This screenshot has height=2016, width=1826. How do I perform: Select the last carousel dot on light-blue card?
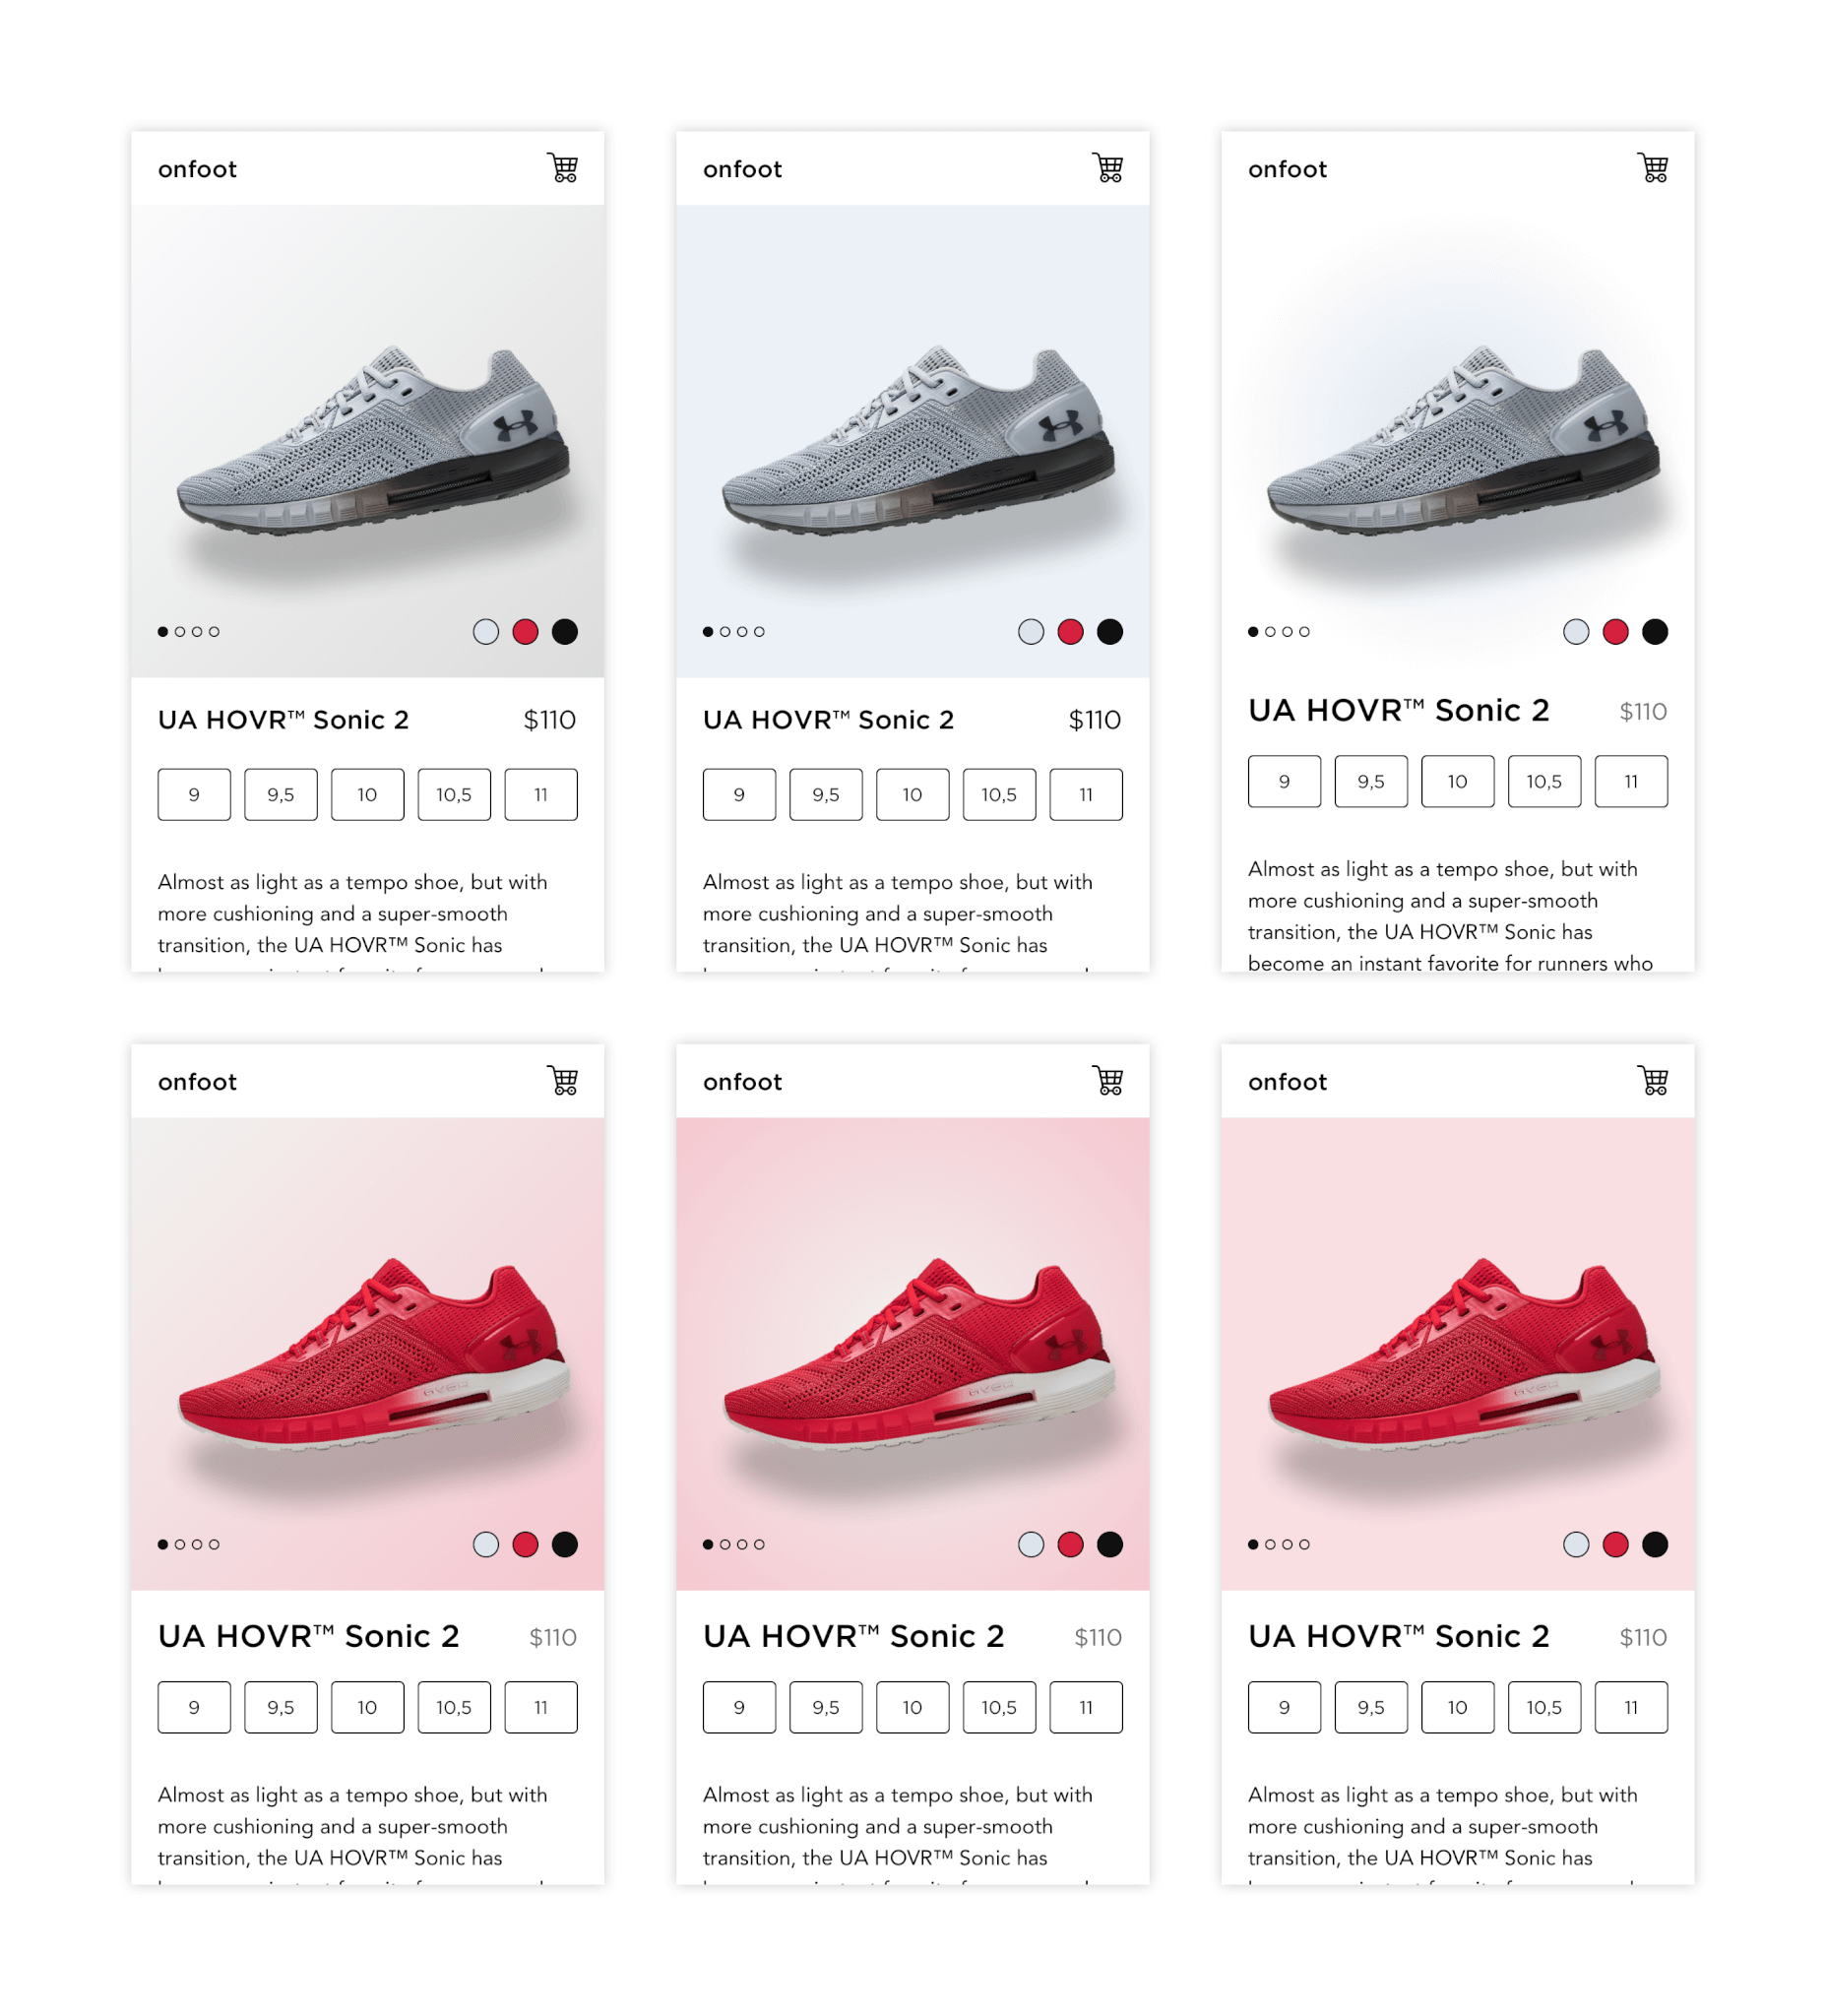tap(759, 632)
